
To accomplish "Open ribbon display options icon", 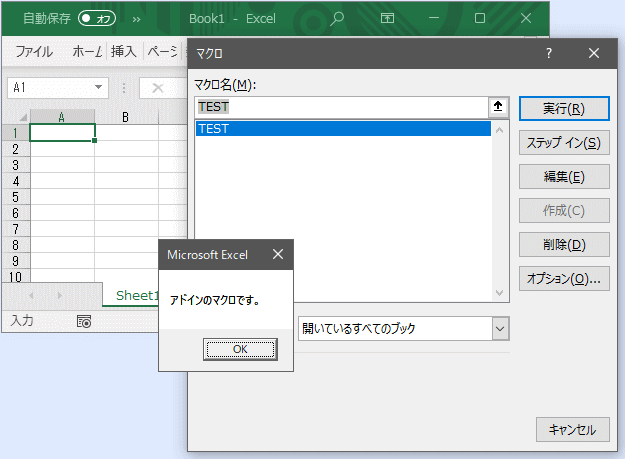I will [x=387, y=18].
